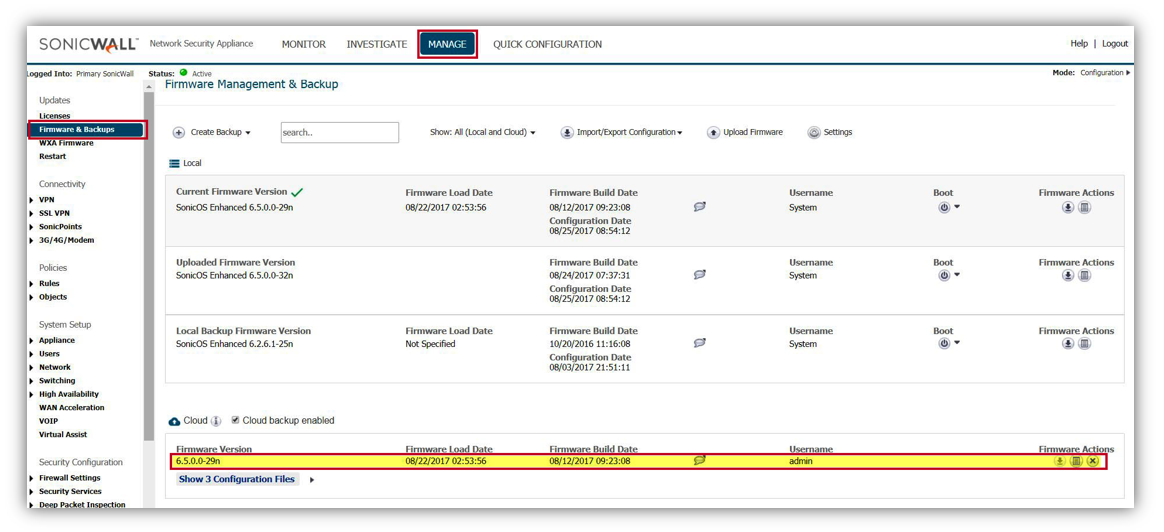Expand the Import/Export Configuration menu
This screenshot has height=532, width=1164.
pyautogui.click(x=621, y=133)
